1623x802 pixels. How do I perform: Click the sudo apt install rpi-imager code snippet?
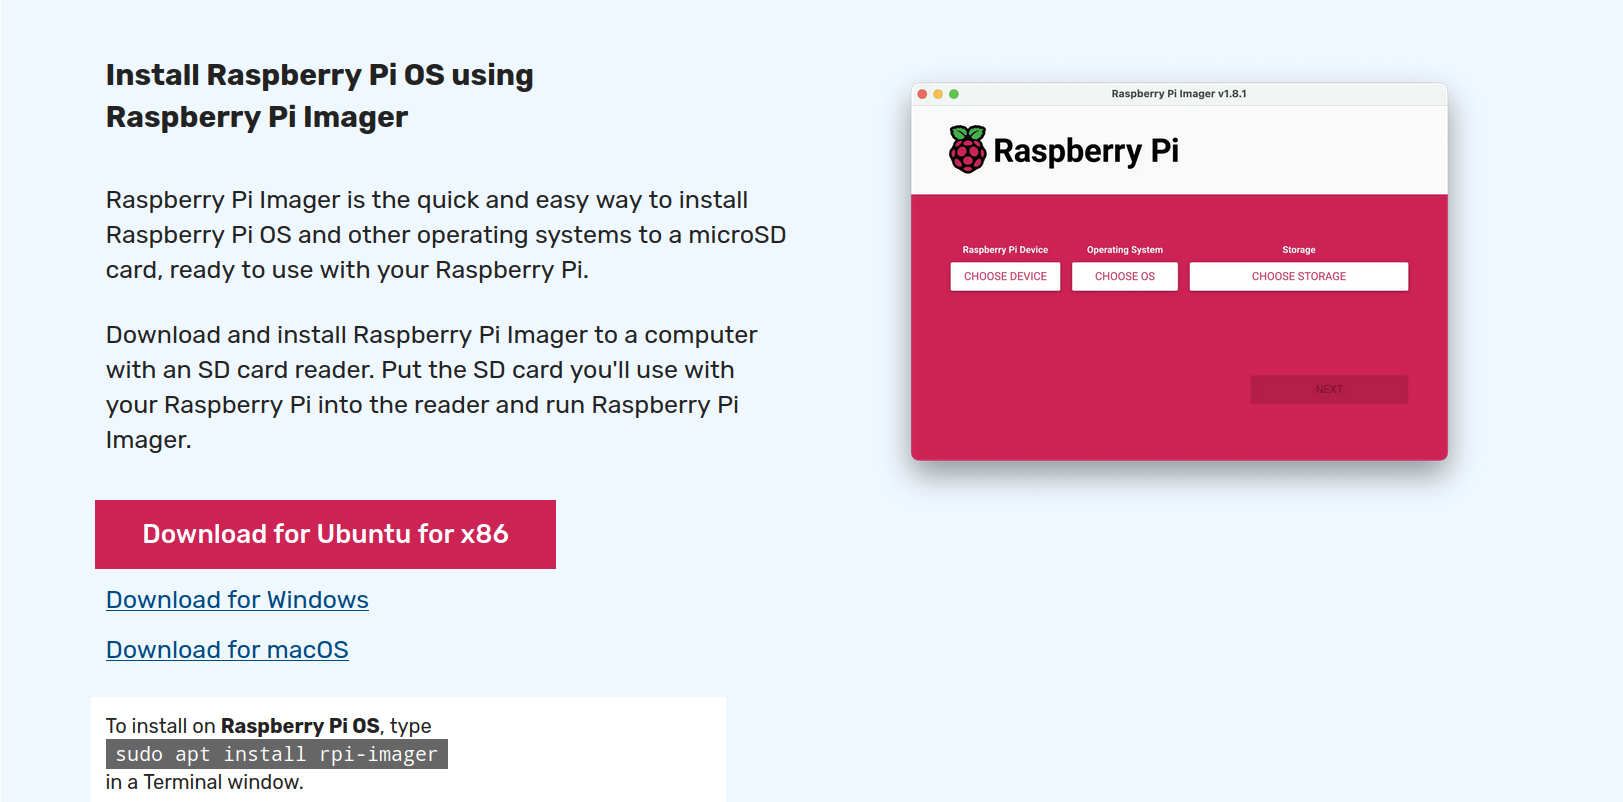click(x=277, y=754)
